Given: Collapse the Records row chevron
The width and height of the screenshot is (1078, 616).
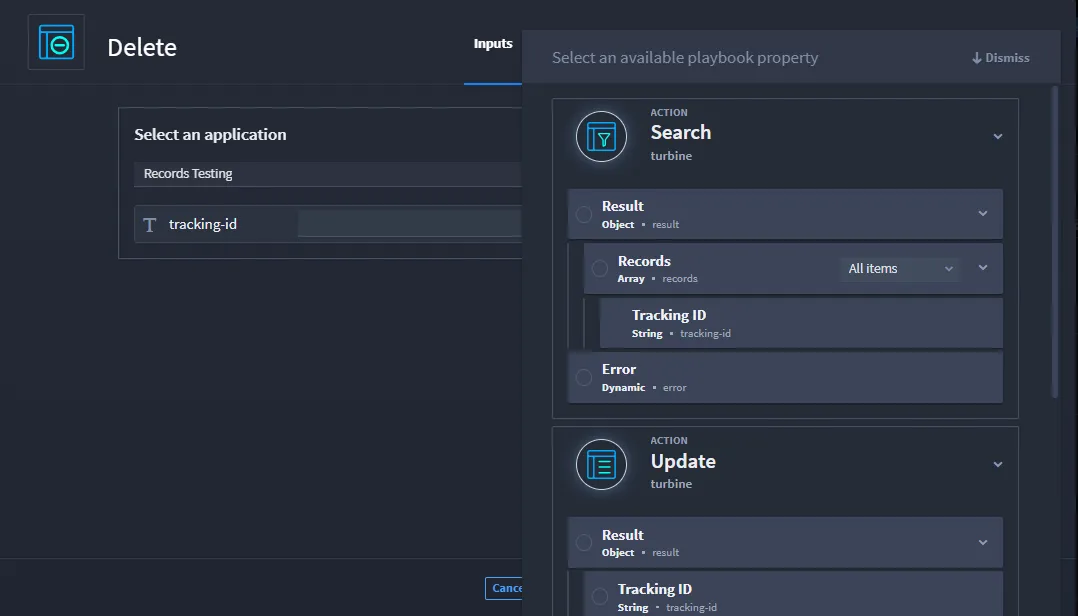Looking at the screenshot, I should click(983, 267).
